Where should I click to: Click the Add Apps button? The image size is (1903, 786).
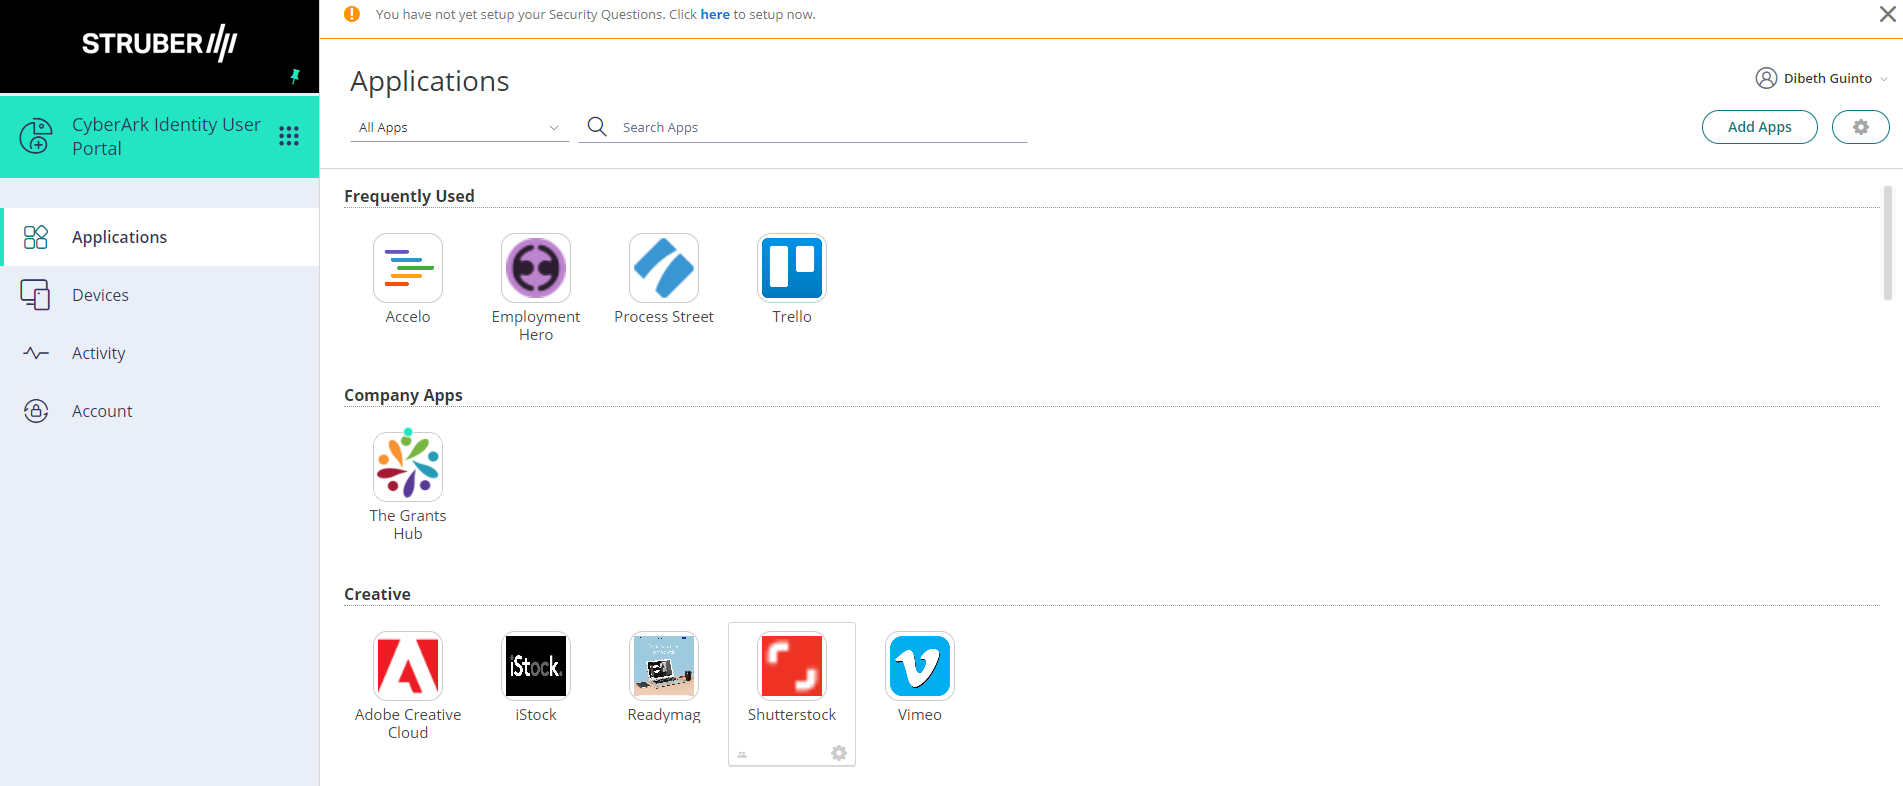tap(1759, 127)
